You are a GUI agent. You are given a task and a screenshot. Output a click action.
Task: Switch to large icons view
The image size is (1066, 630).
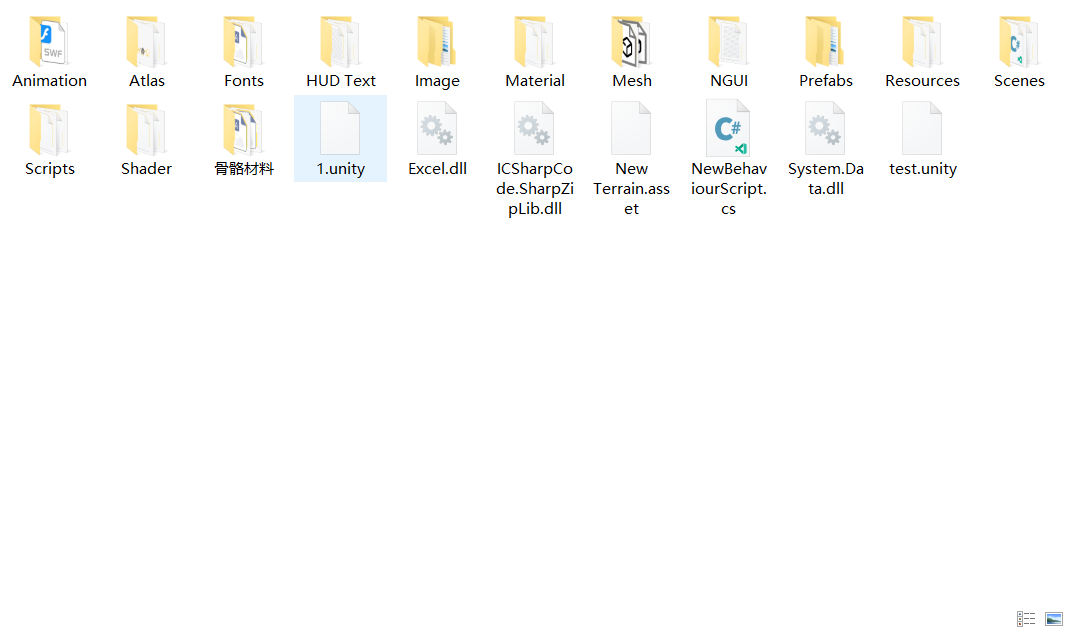point(1053,619)
